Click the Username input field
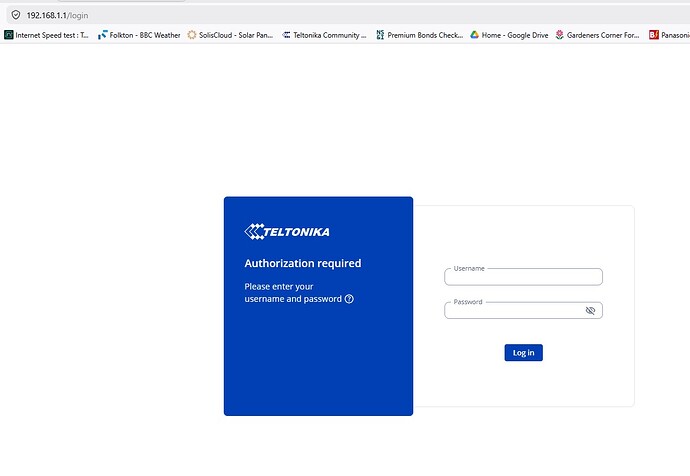This screenshot has height=476, width=690. click(x=523, y=277)
